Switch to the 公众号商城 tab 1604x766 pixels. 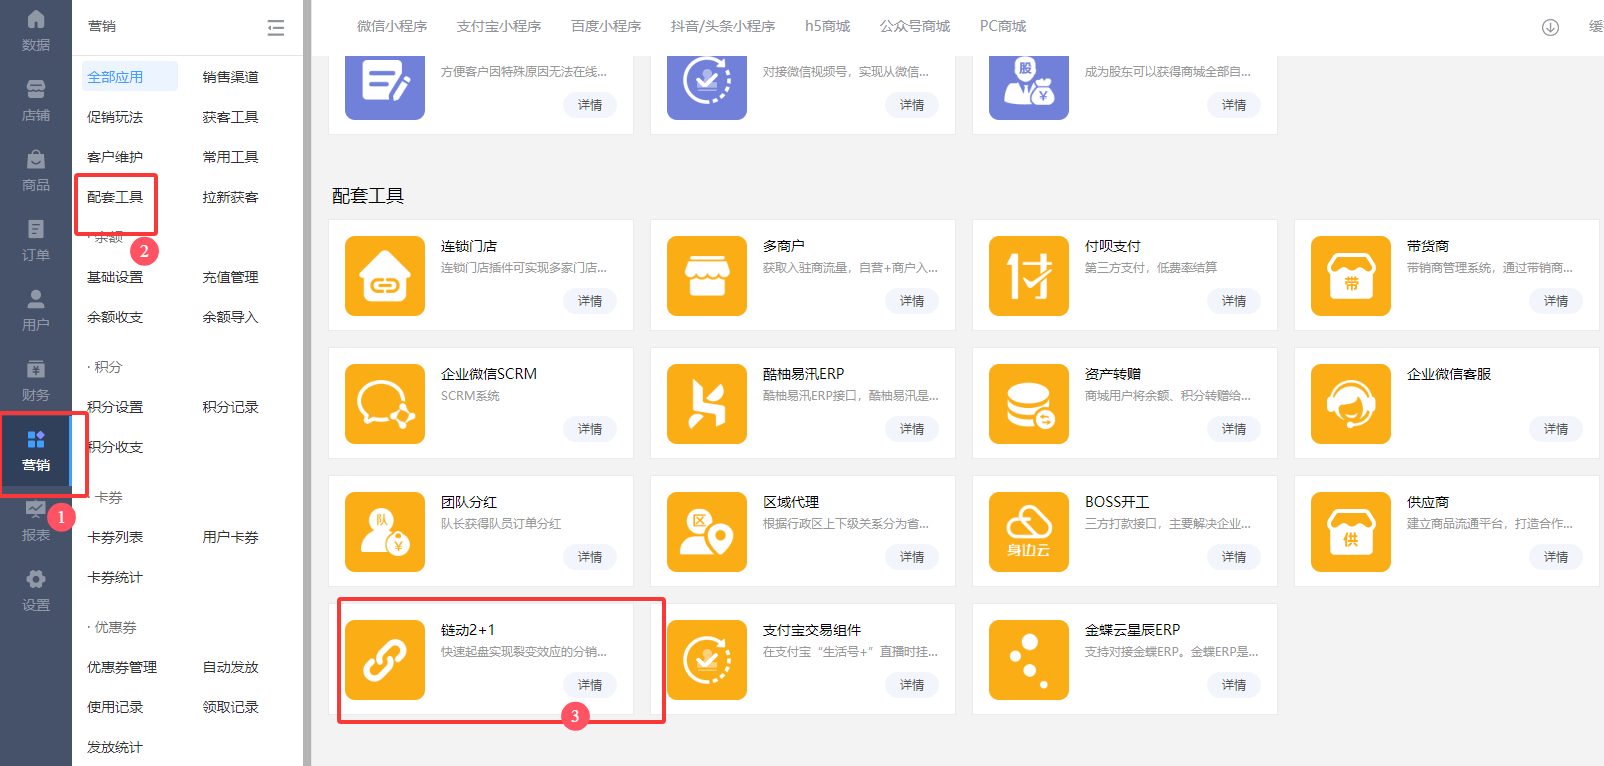coord(915,26)
